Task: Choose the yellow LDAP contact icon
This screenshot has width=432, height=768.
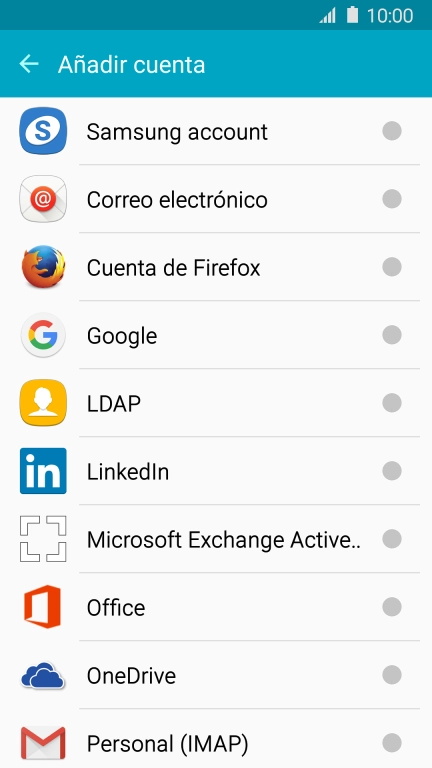Action: point(43,403)
